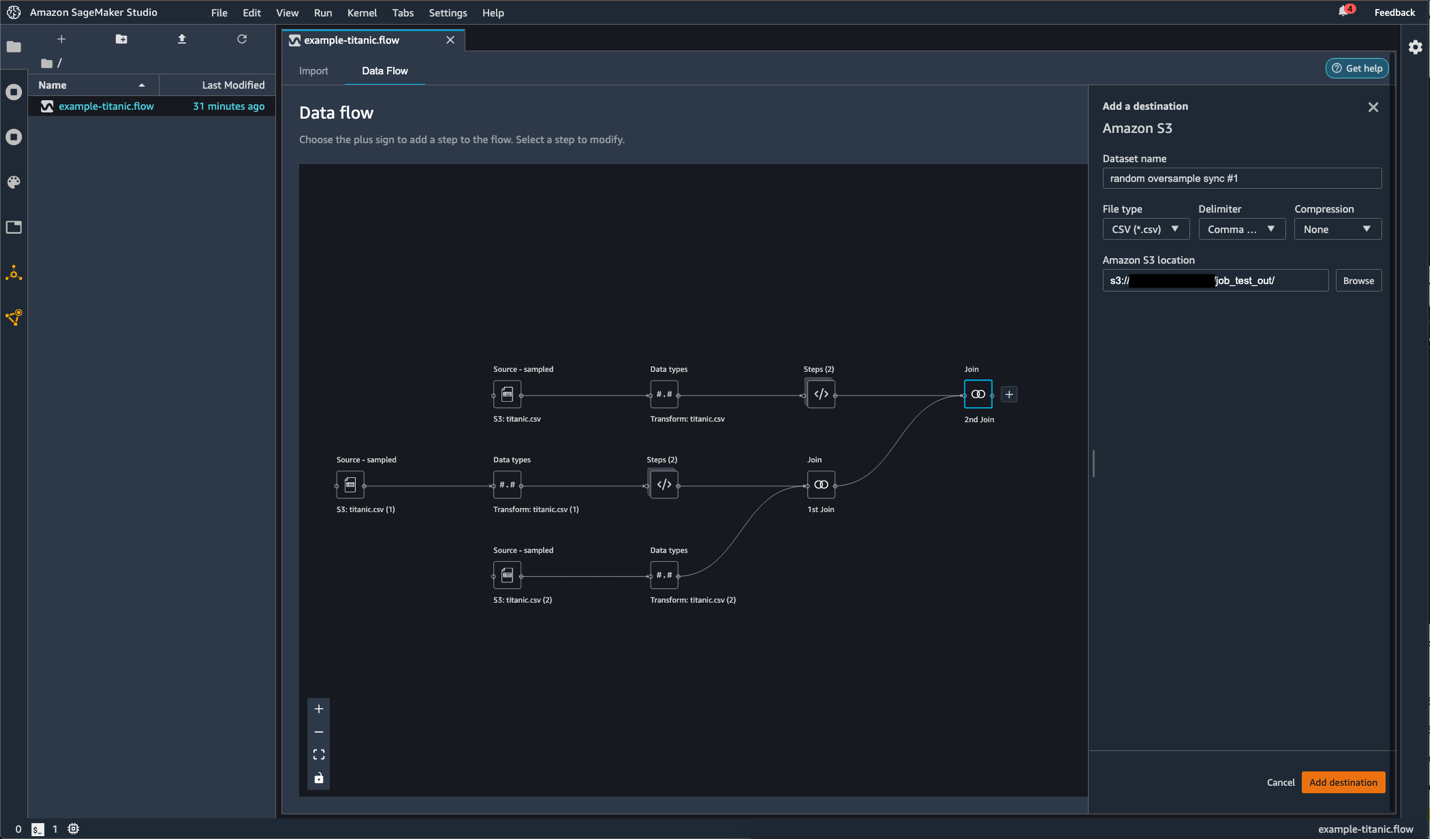Open the running terminals square icon in sidebar
Screen dimensions: 1430x839
tap(14, 92)
